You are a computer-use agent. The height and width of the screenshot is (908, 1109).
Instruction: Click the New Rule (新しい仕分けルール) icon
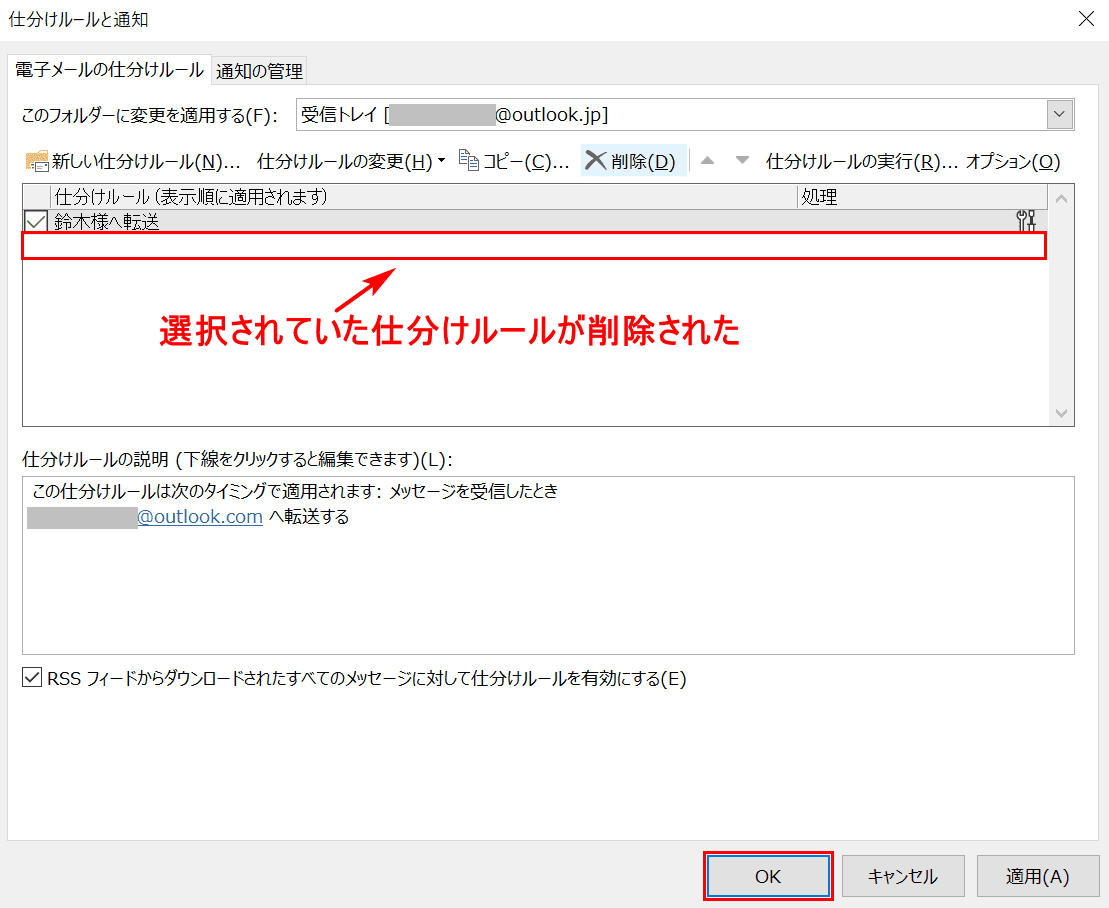[x=37, y=161]
